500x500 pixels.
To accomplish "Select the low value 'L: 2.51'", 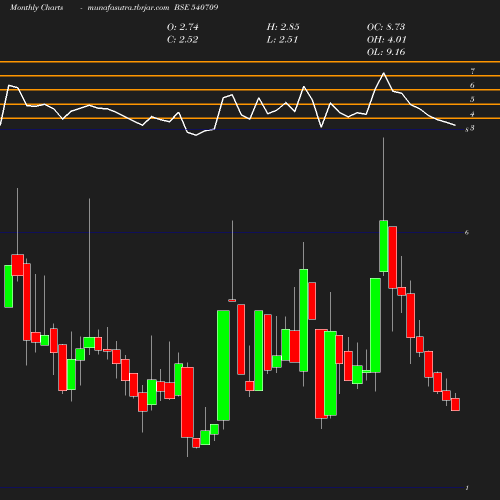I will tap(282, 40).
